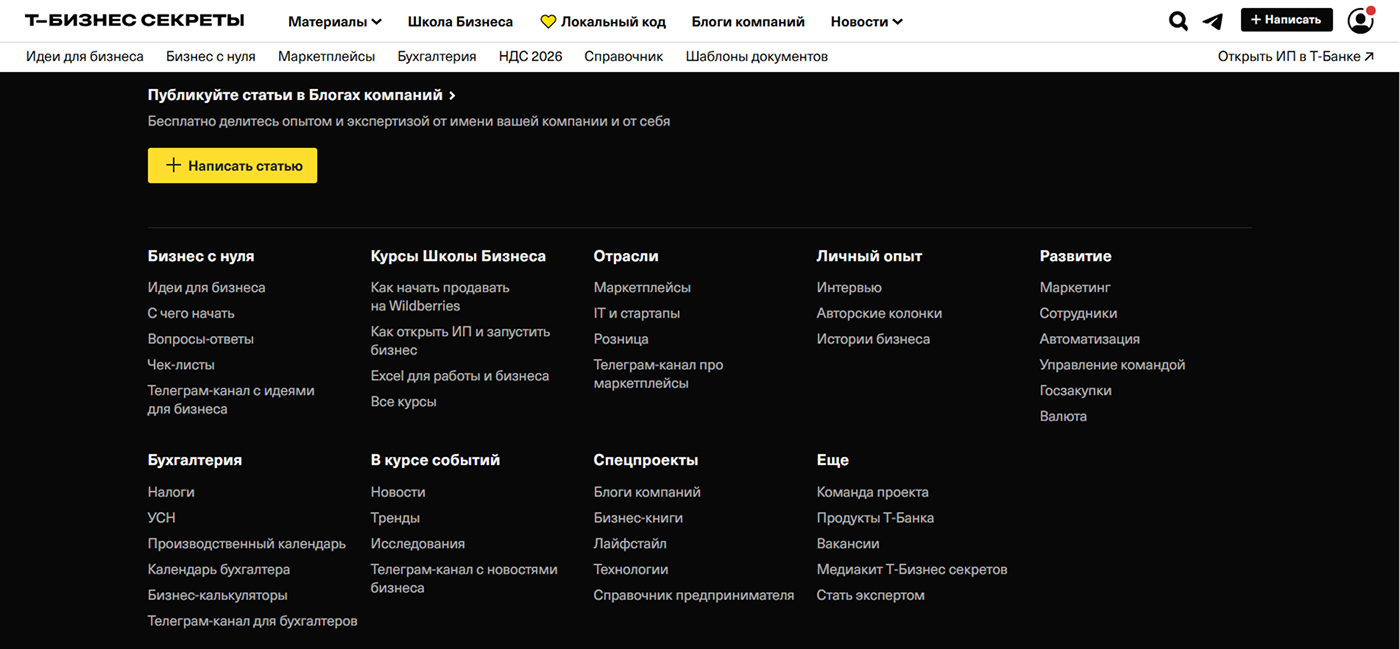Open the Маркетинг link under Развитие

coord(1075,287)
